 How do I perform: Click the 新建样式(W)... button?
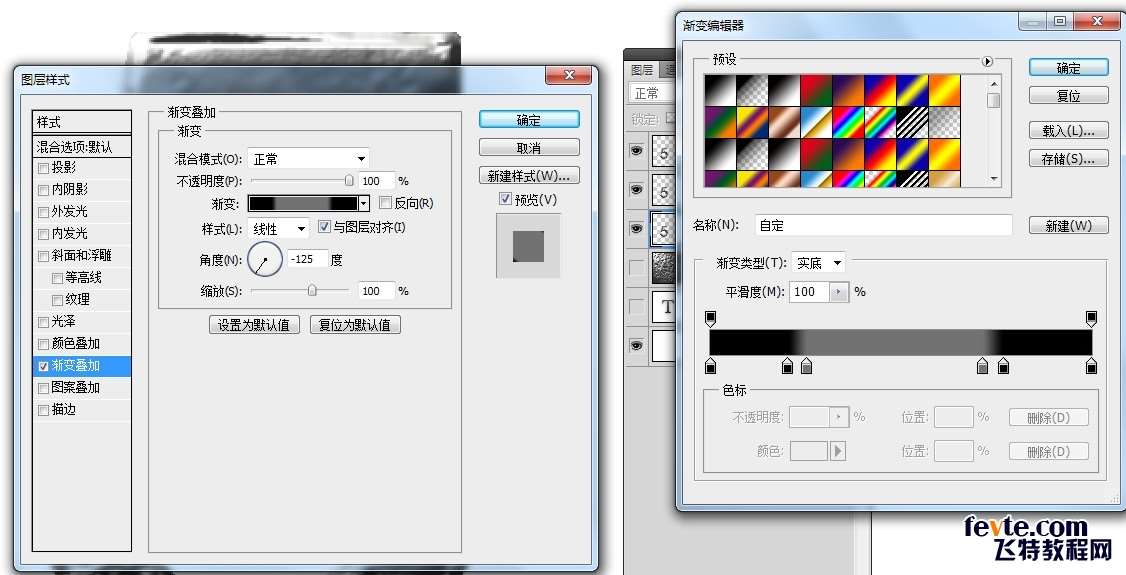click(x=529, y=176)
